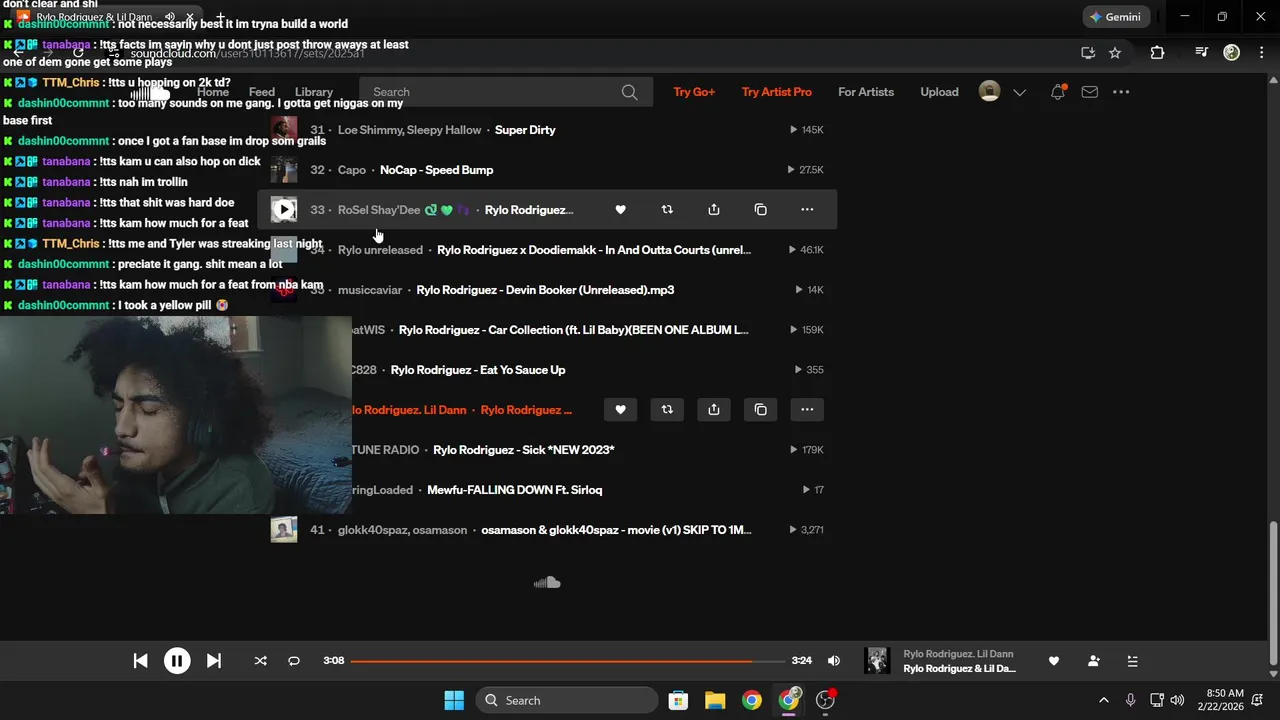
Task: Click the SoundCloud search field
Action: coord(505,92)
